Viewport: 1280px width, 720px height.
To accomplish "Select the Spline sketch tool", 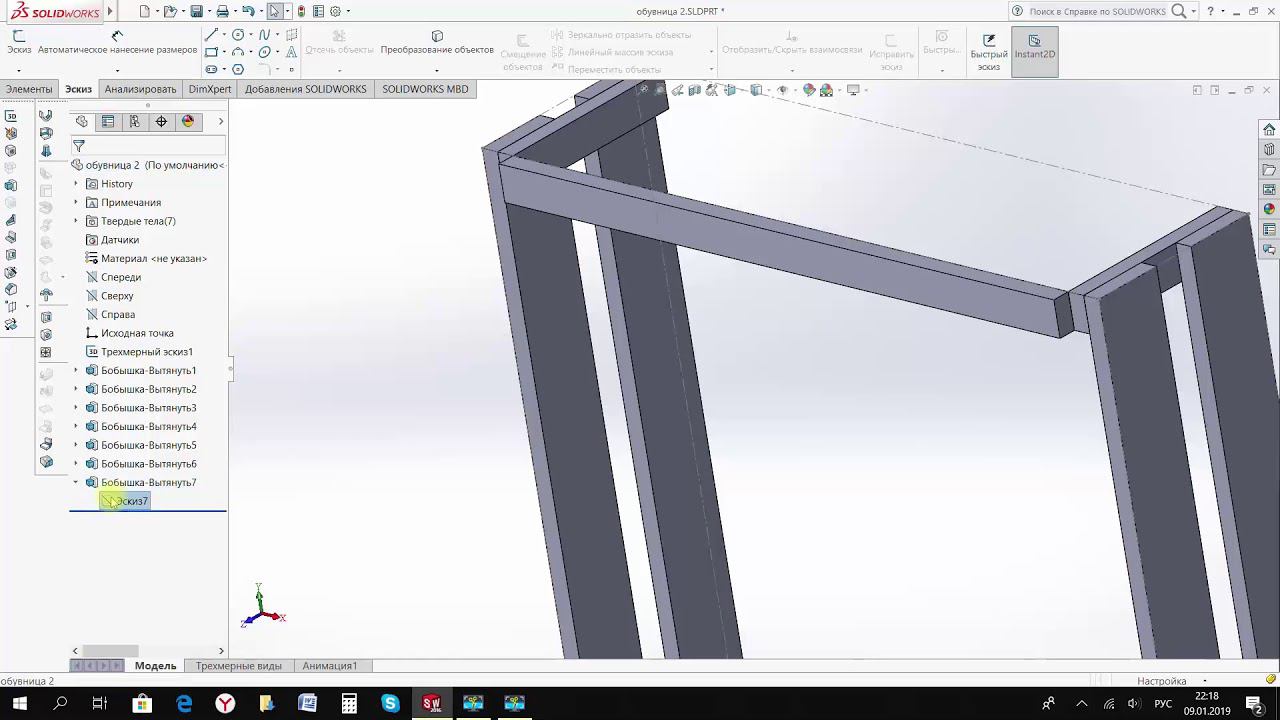I will point(264,34).
